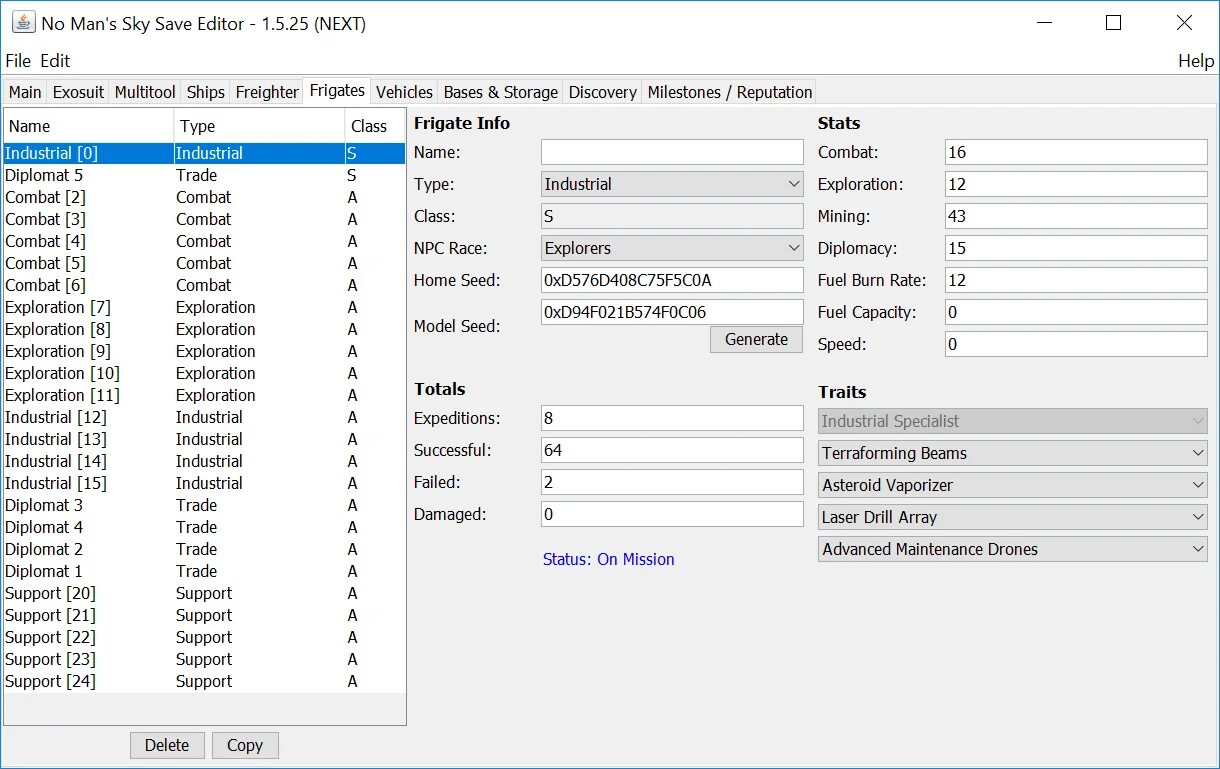The image size is (1220, 769).
Task: Select the Diplomat 5 frigate row
Action: click(204, 175)
